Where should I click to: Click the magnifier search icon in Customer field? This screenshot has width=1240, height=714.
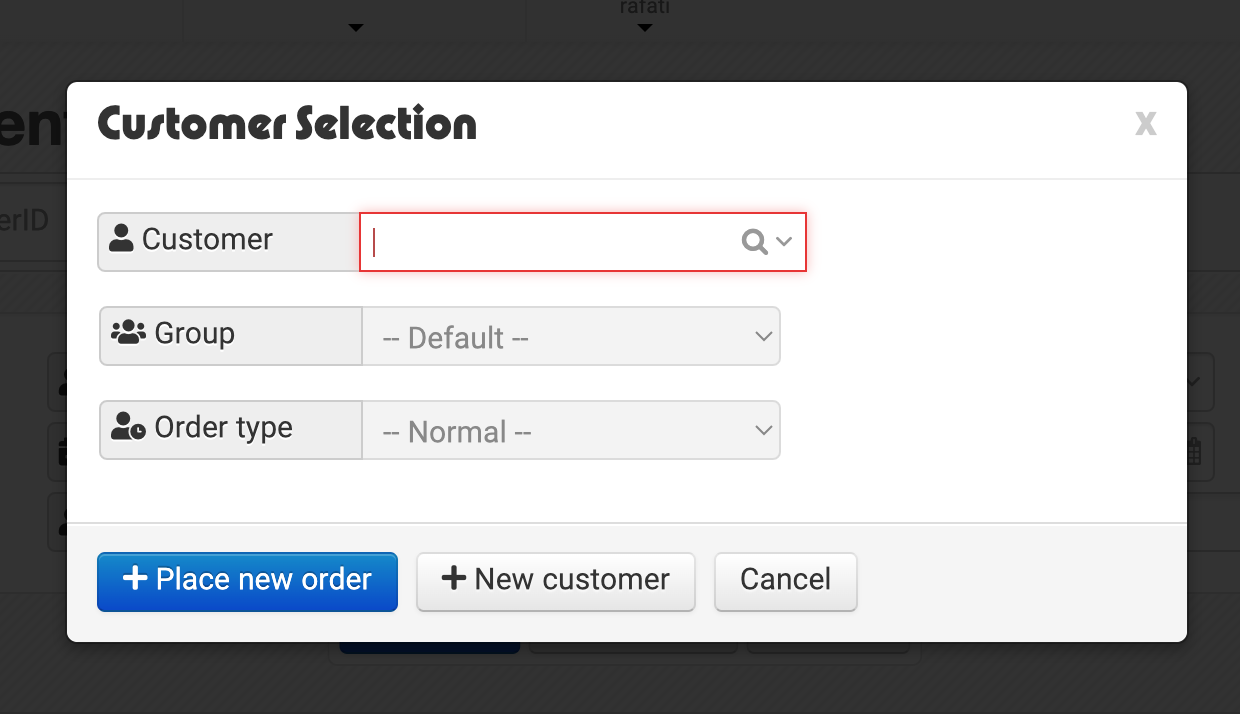(x=754, y=241)
